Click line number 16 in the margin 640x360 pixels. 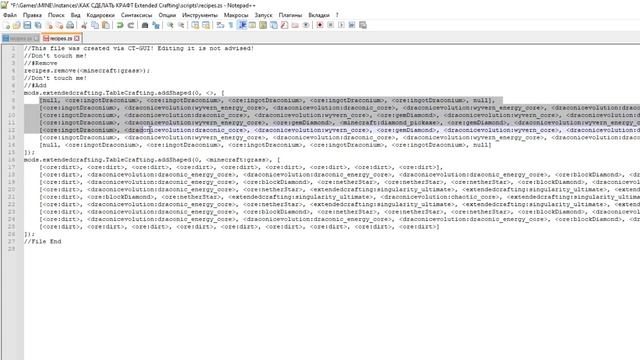pos(11,160)
